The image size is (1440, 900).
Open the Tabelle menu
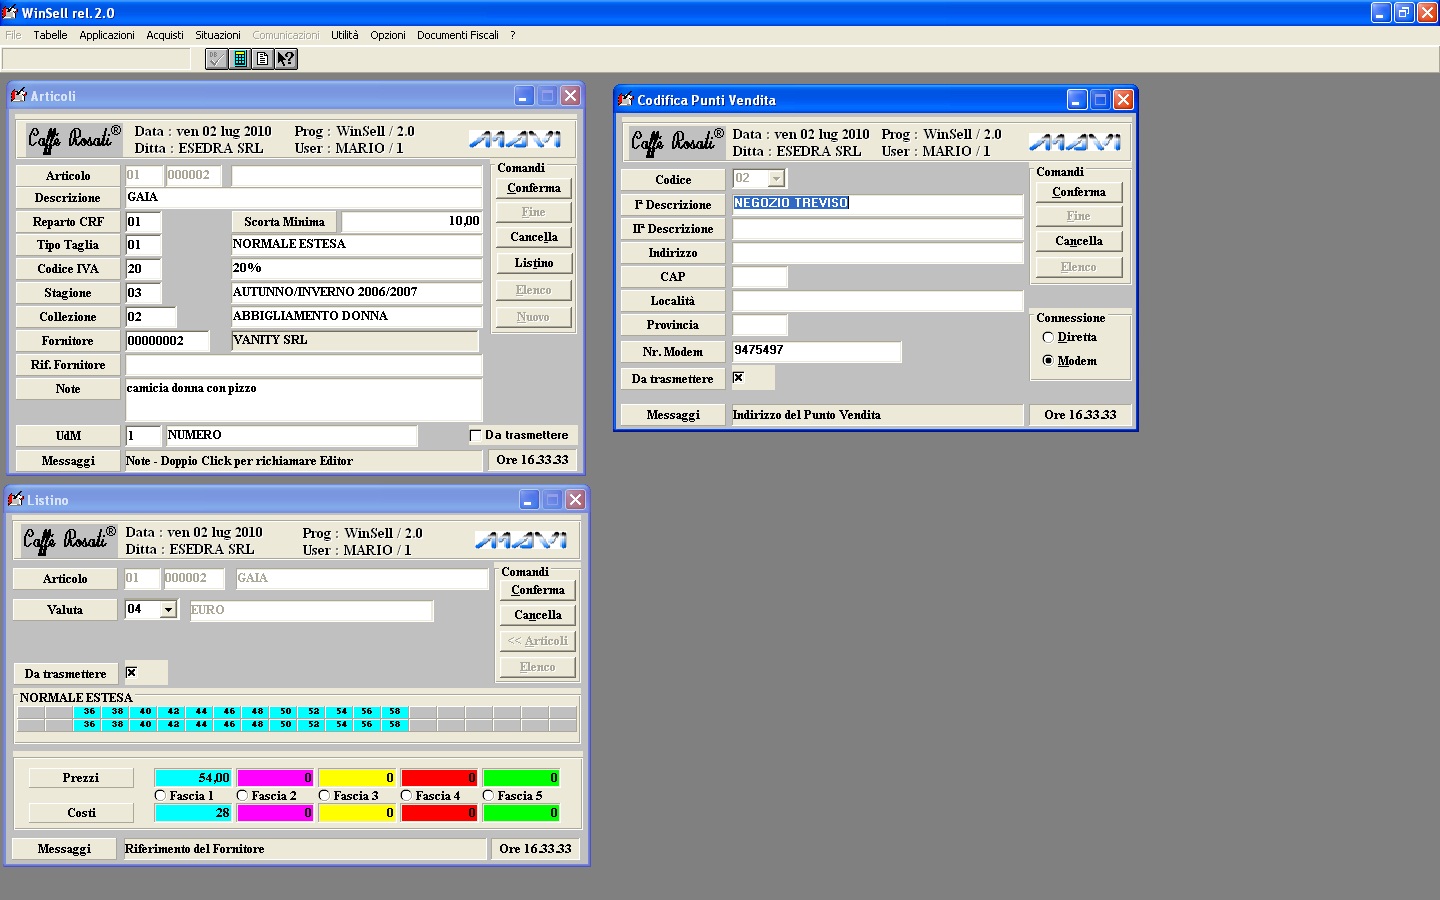50,35
